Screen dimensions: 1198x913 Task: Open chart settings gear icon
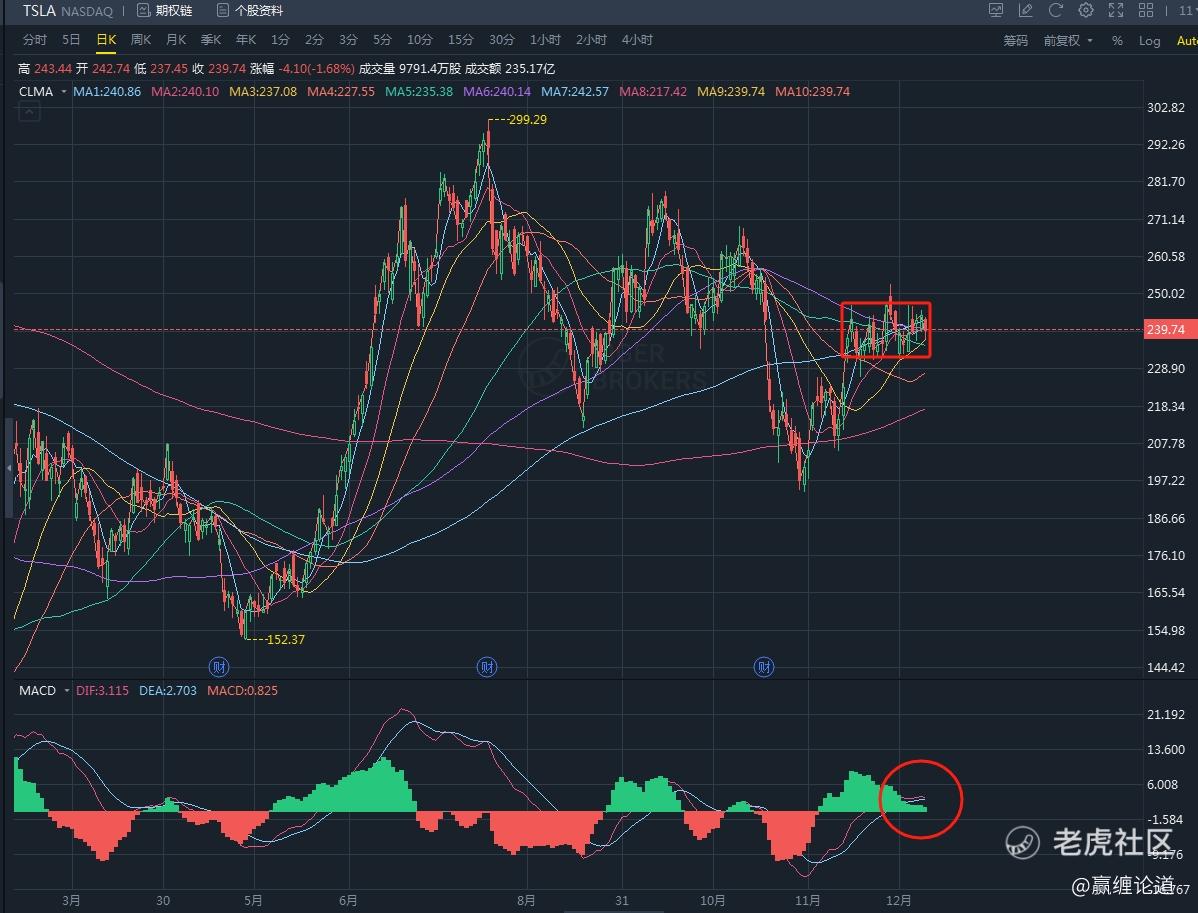(1086, 10)
